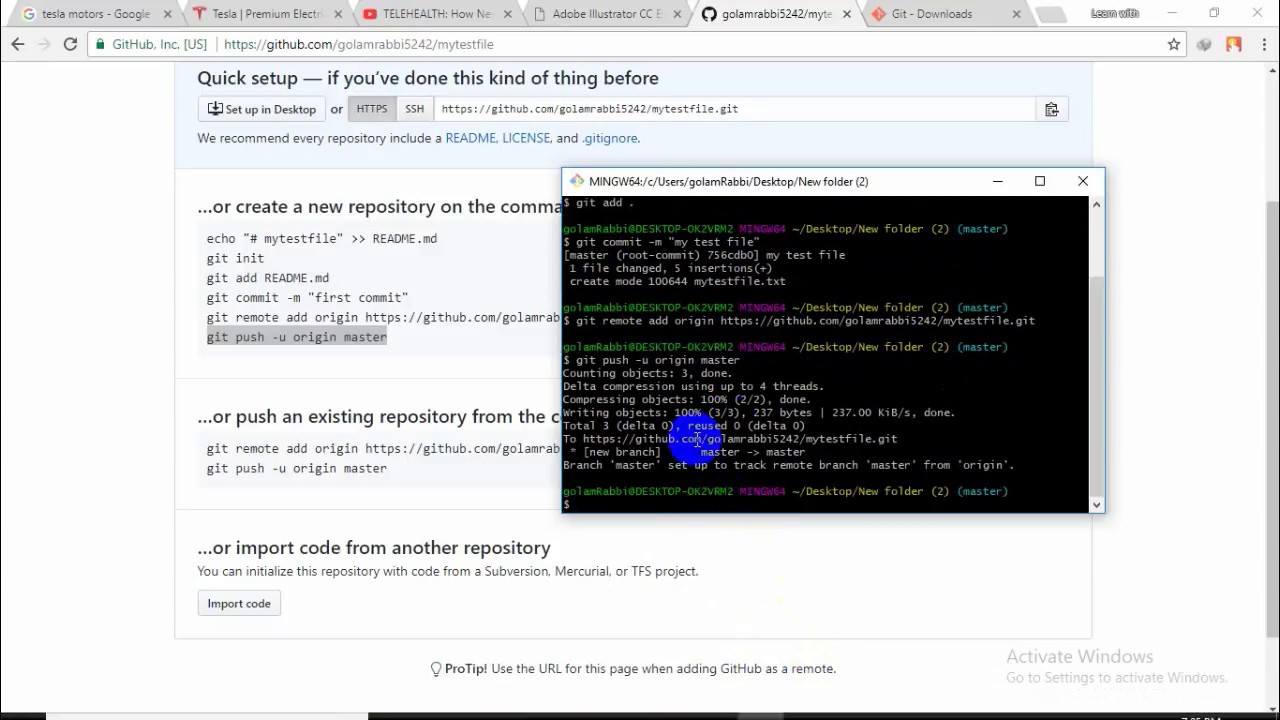The width and height of the screenshot is (1280, 720).
Task: Close the Git - Downloads tab
Action: click(1017, 14)
